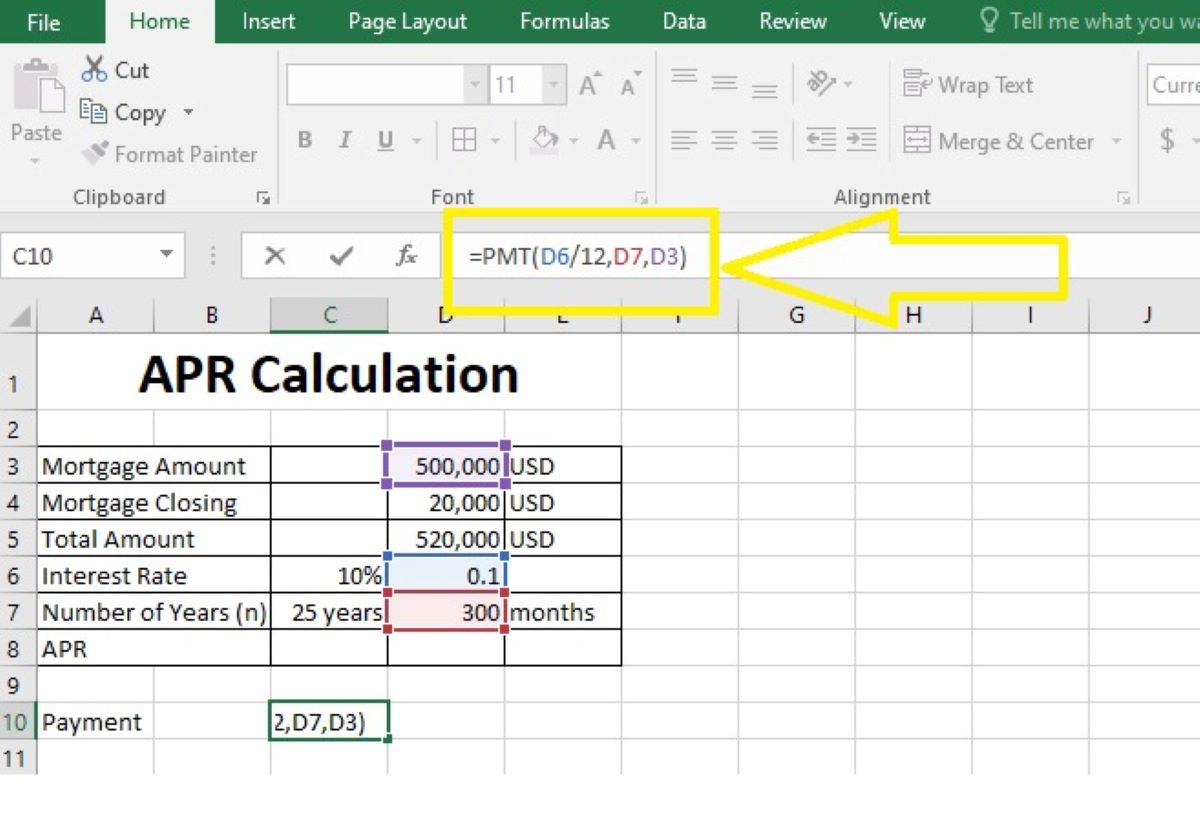Select the Format Painter brush
The image size is (1200, 826).
tap(95, 154)
